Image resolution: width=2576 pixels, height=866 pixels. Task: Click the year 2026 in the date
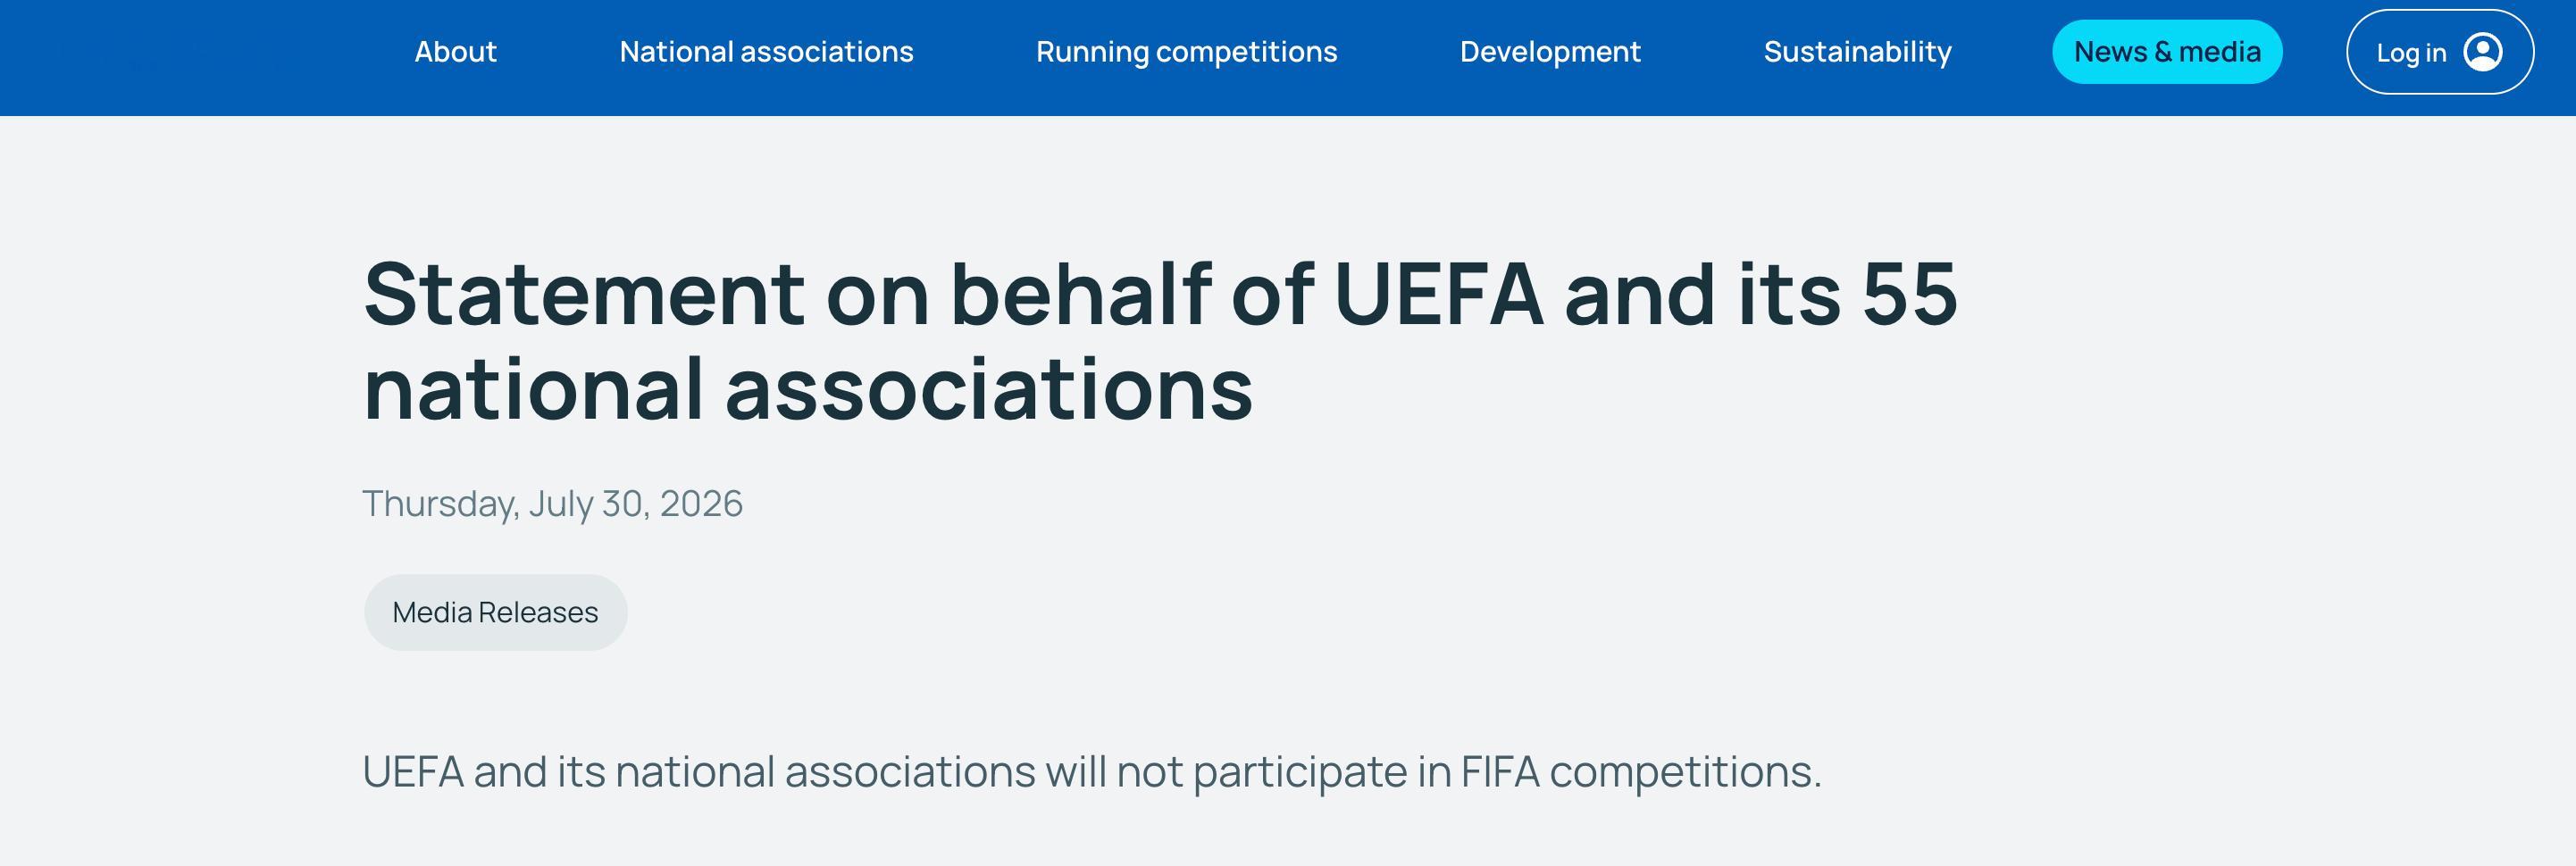click(x=701, y=503)
